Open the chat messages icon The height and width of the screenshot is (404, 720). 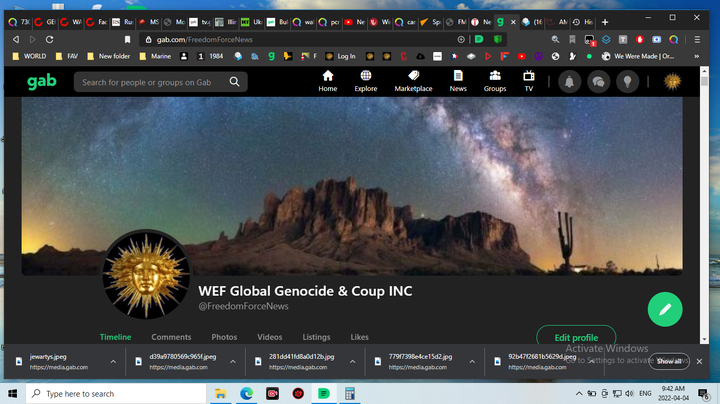[598, 82]
